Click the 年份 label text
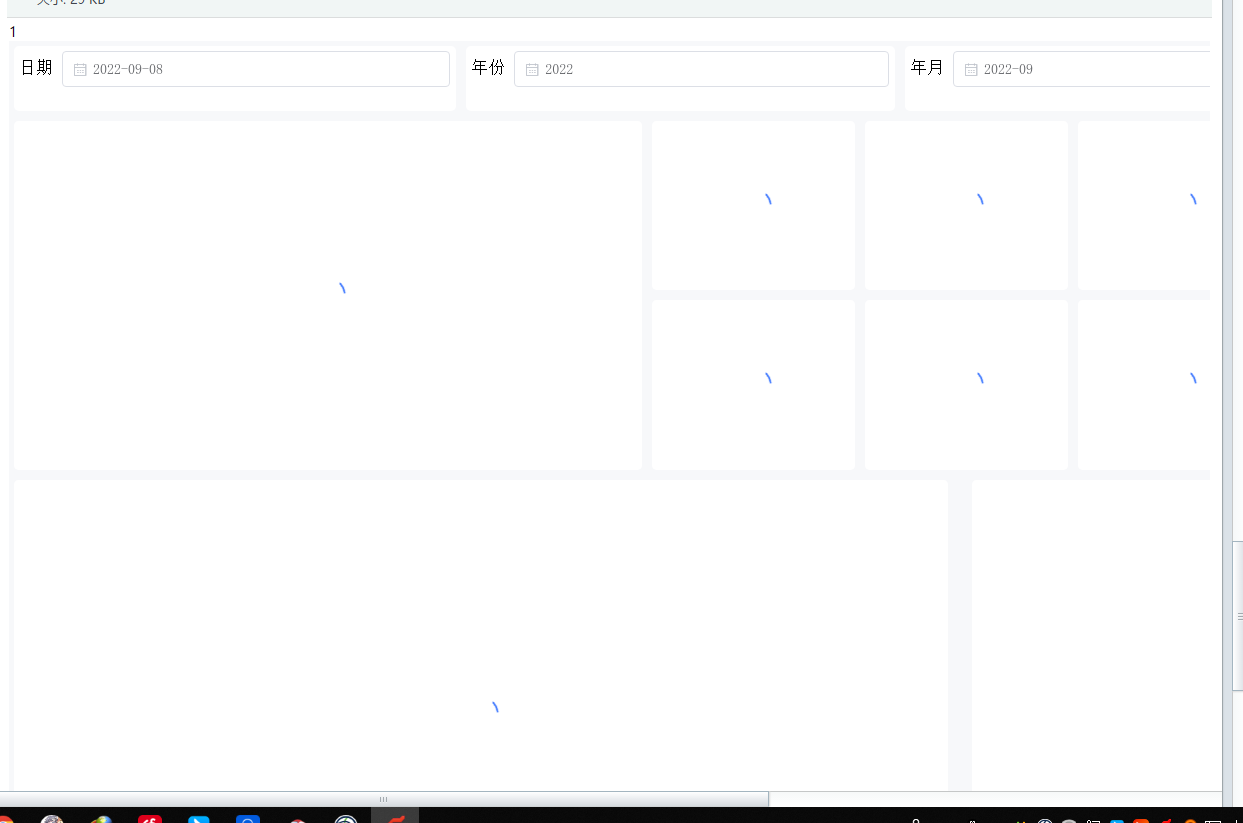The width and height of the screenshot is (1243, 823). tap(488, 67)
